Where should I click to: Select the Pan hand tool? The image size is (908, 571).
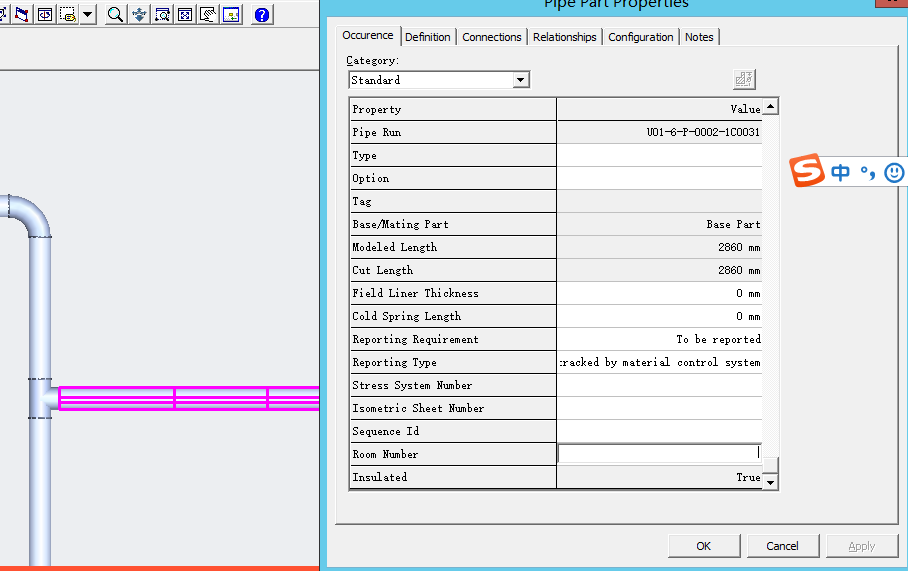pos(208,14)
